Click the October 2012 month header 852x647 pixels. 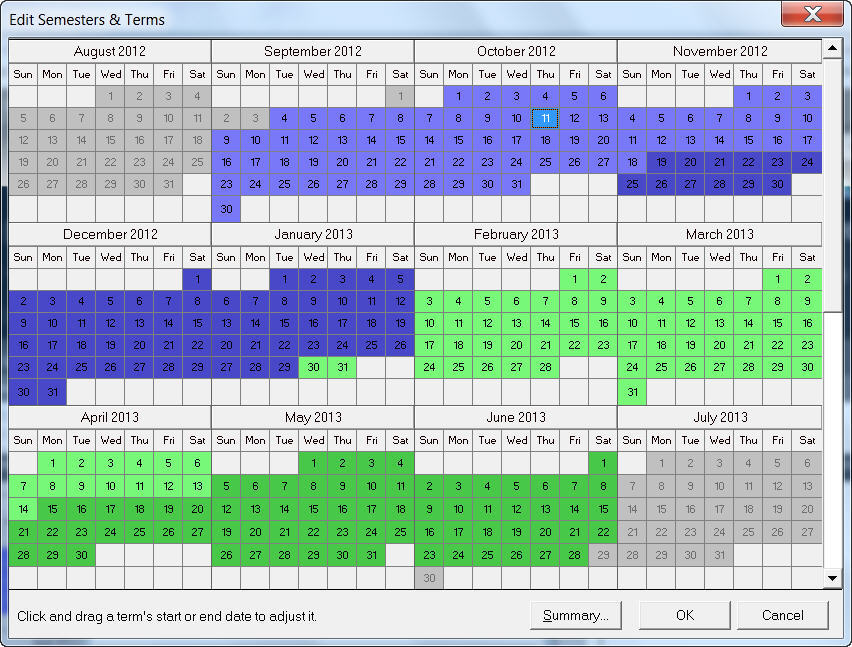pyautogui.click(x=515, y=51)
